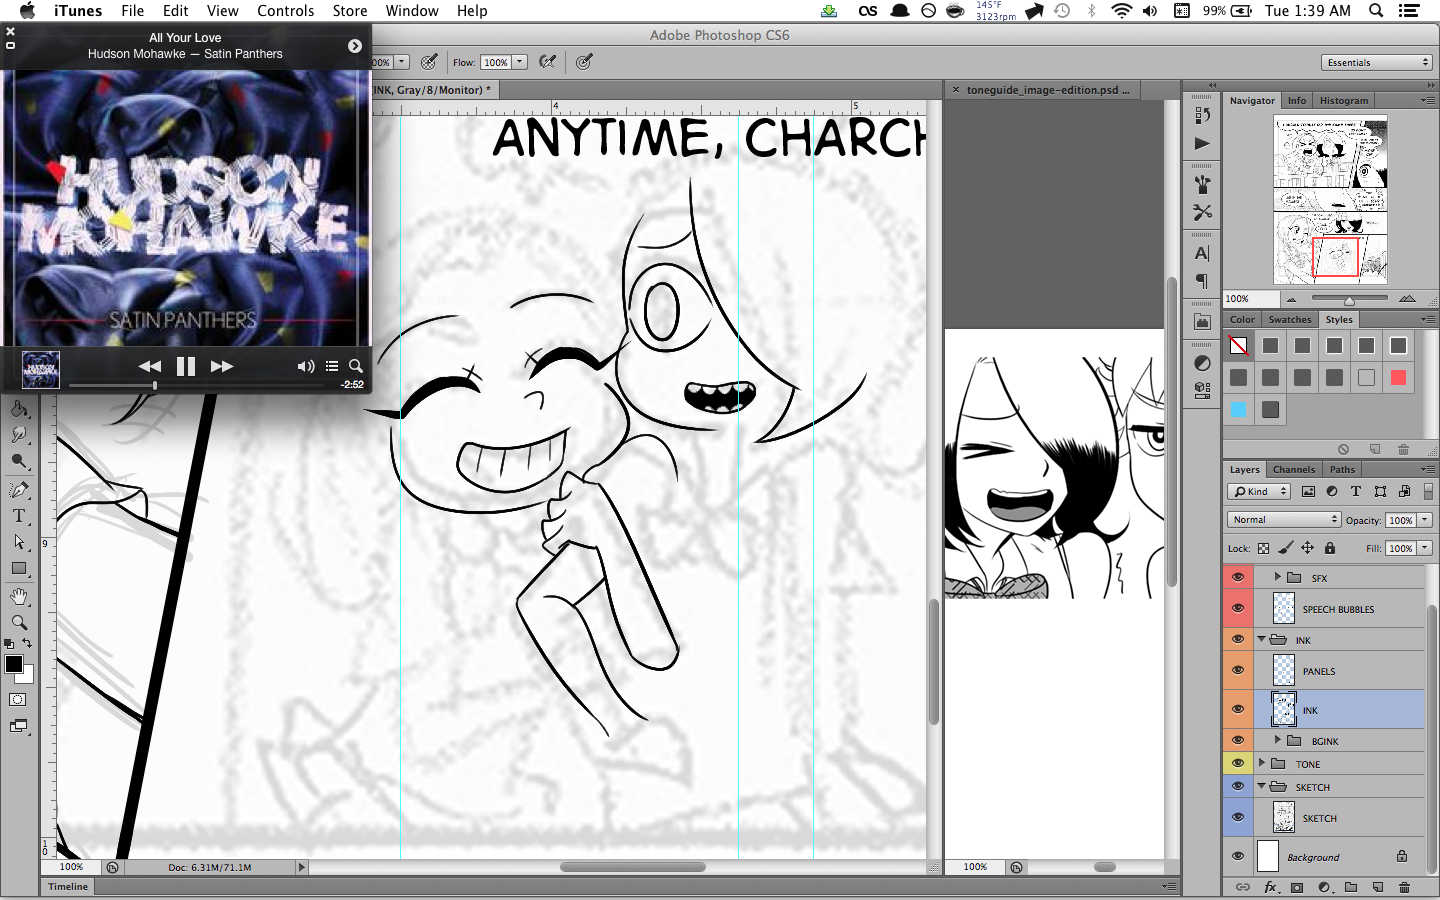Open the layer filter Kind dropdown
This screenshot has height=900, width=1440.
click(1260, 491)
